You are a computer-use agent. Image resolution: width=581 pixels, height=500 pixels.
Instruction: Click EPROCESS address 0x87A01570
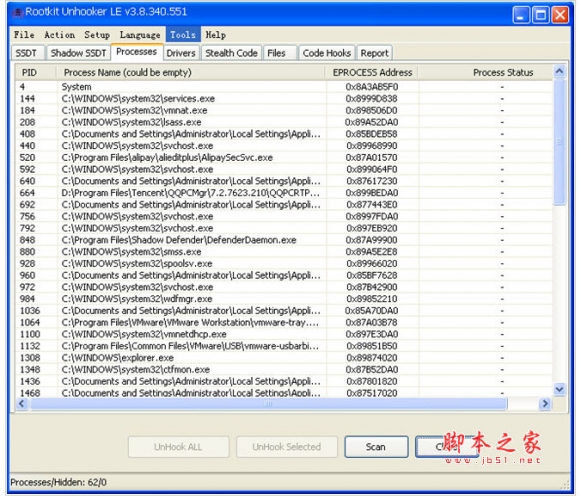372,158
